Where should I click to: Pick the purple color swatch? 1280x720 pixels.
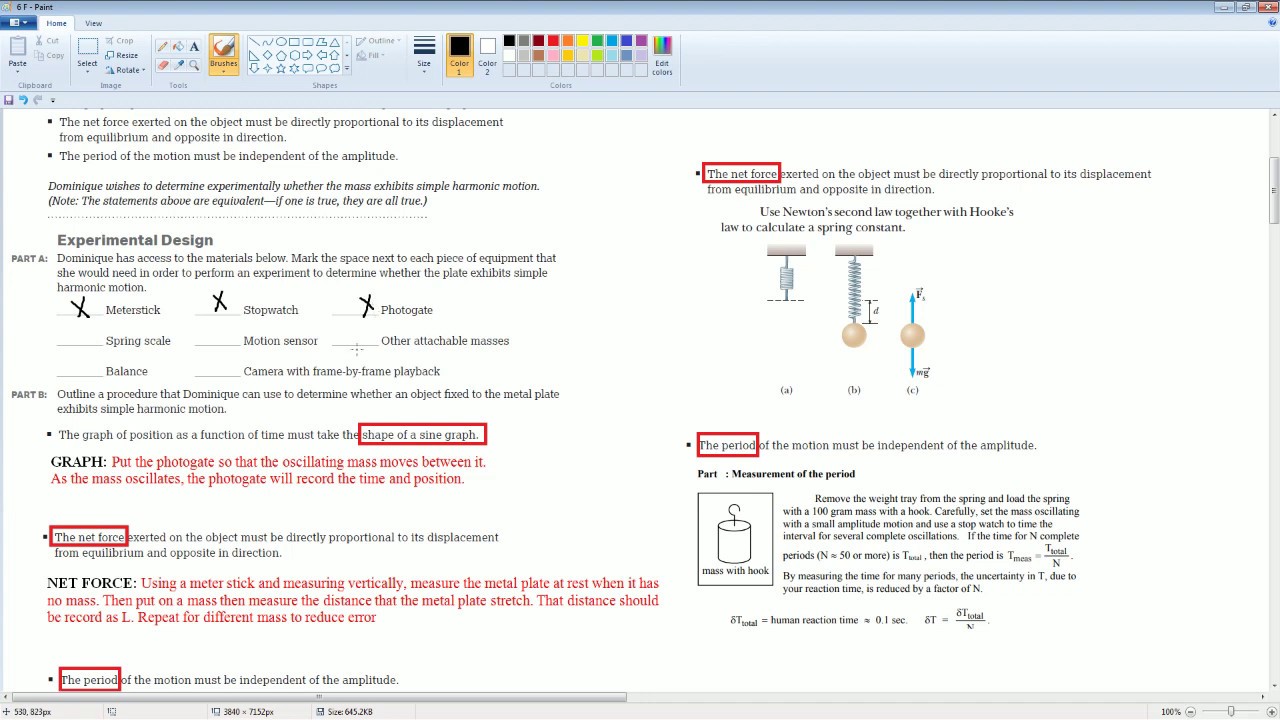tap(641, 41)
